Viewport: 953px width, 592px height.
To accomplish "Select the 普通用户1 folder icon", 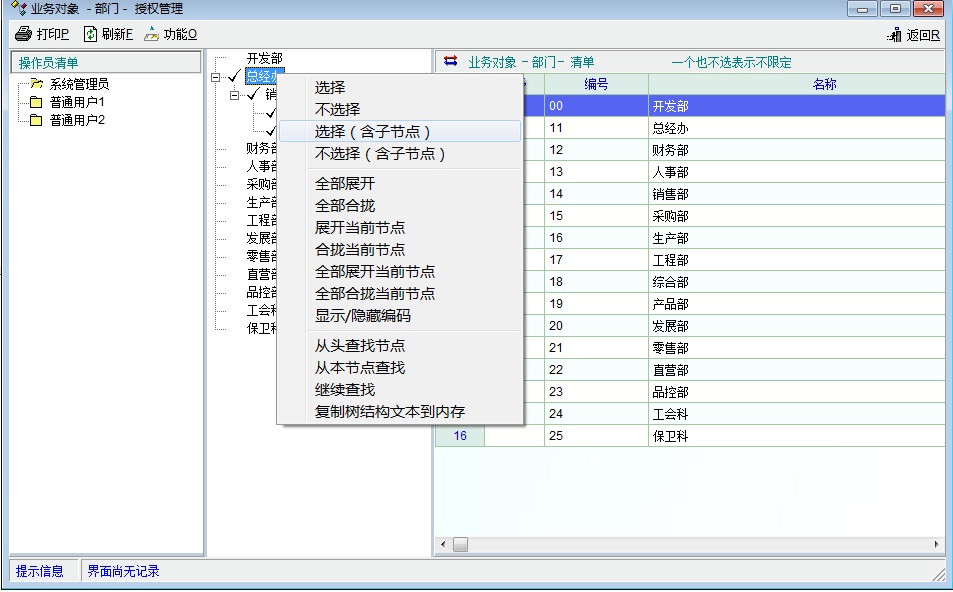I will point(36,103).
